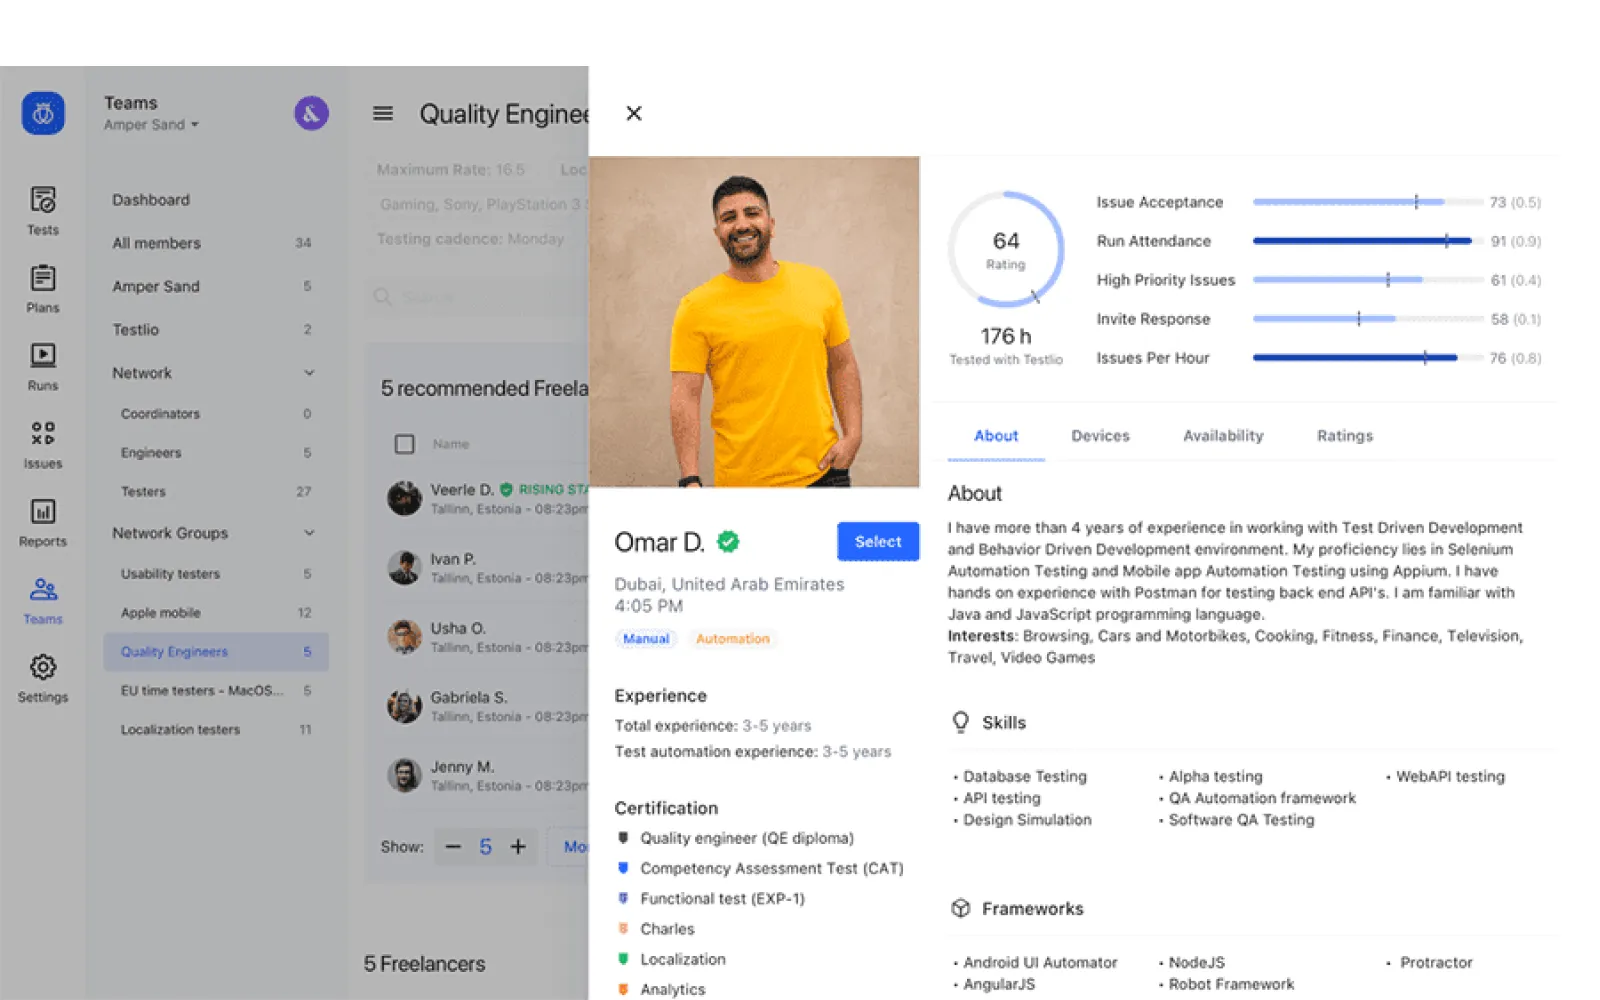Image resolution: width=1600 pixels, height=1000 pixels.
Task: Click Veerle D. avatar
Action: click(404, 498)
